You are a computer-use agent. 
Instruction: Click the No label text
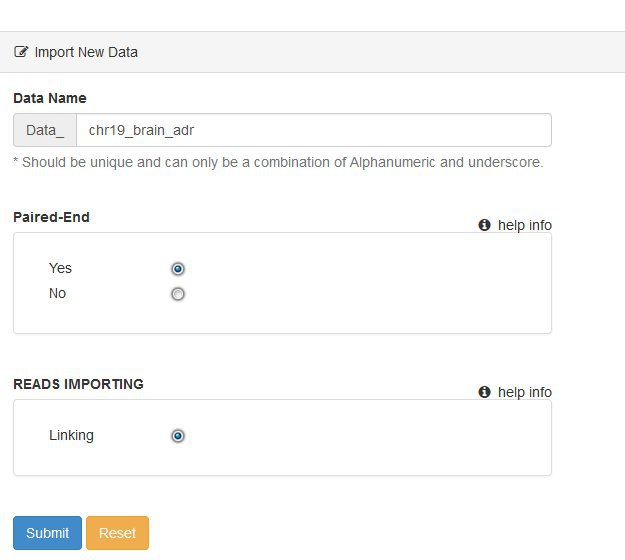click(x=57, y=293)
